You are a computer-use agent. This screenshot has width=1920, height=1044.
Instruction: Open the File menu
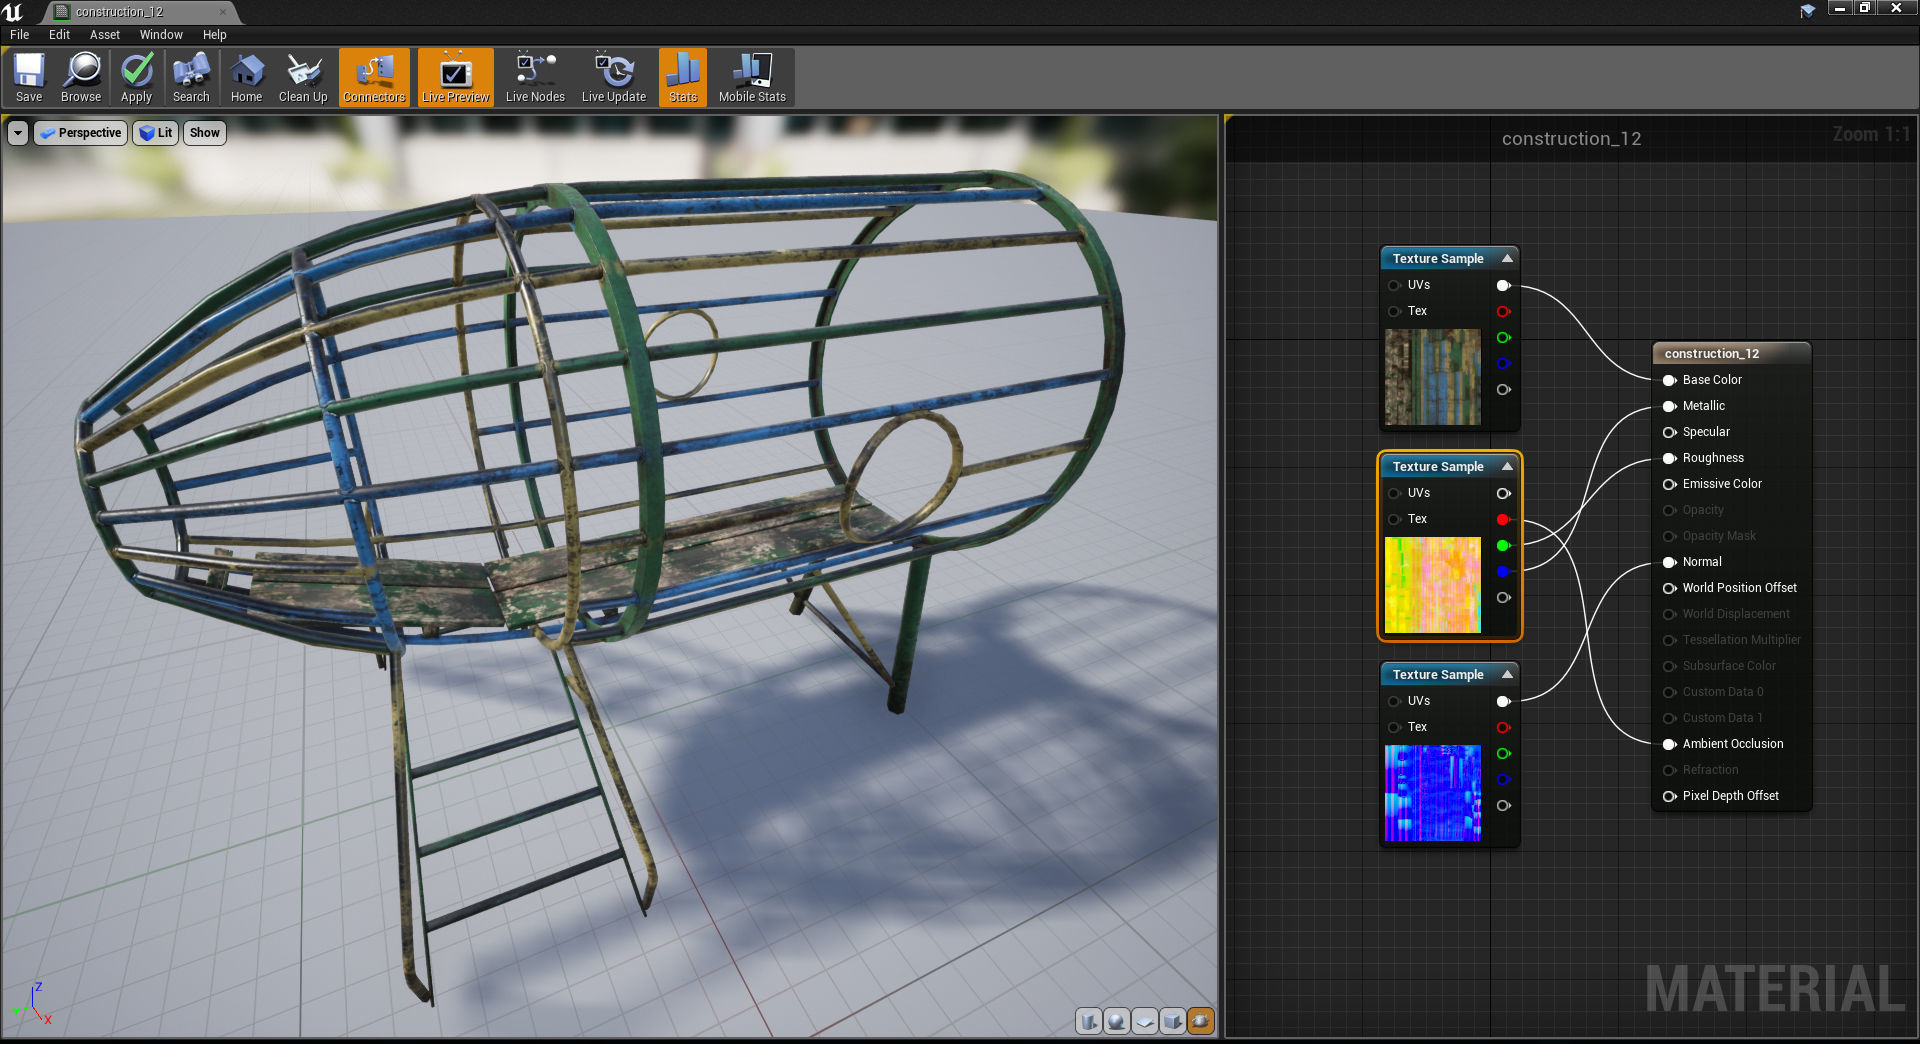[20, 34]
